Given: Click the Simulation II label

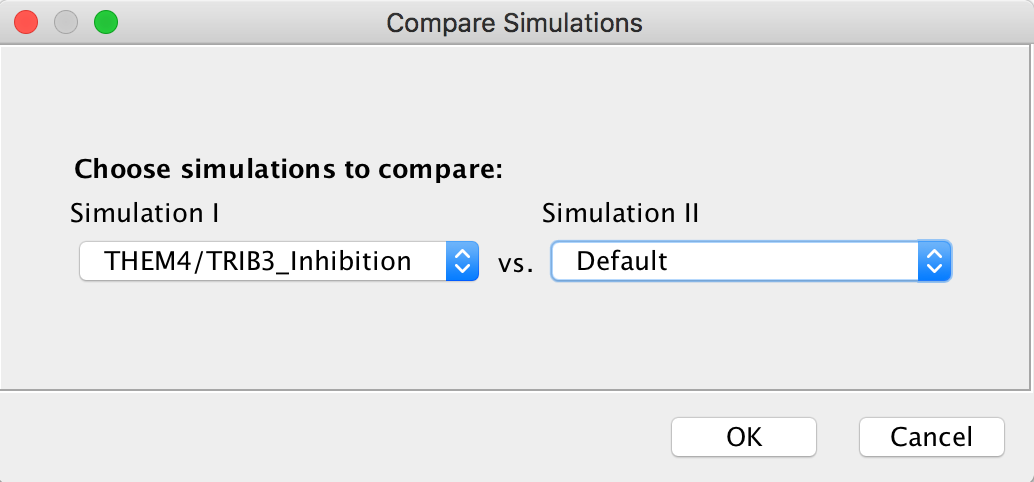Looking at the screenshot, I should (x=620, y=213).
